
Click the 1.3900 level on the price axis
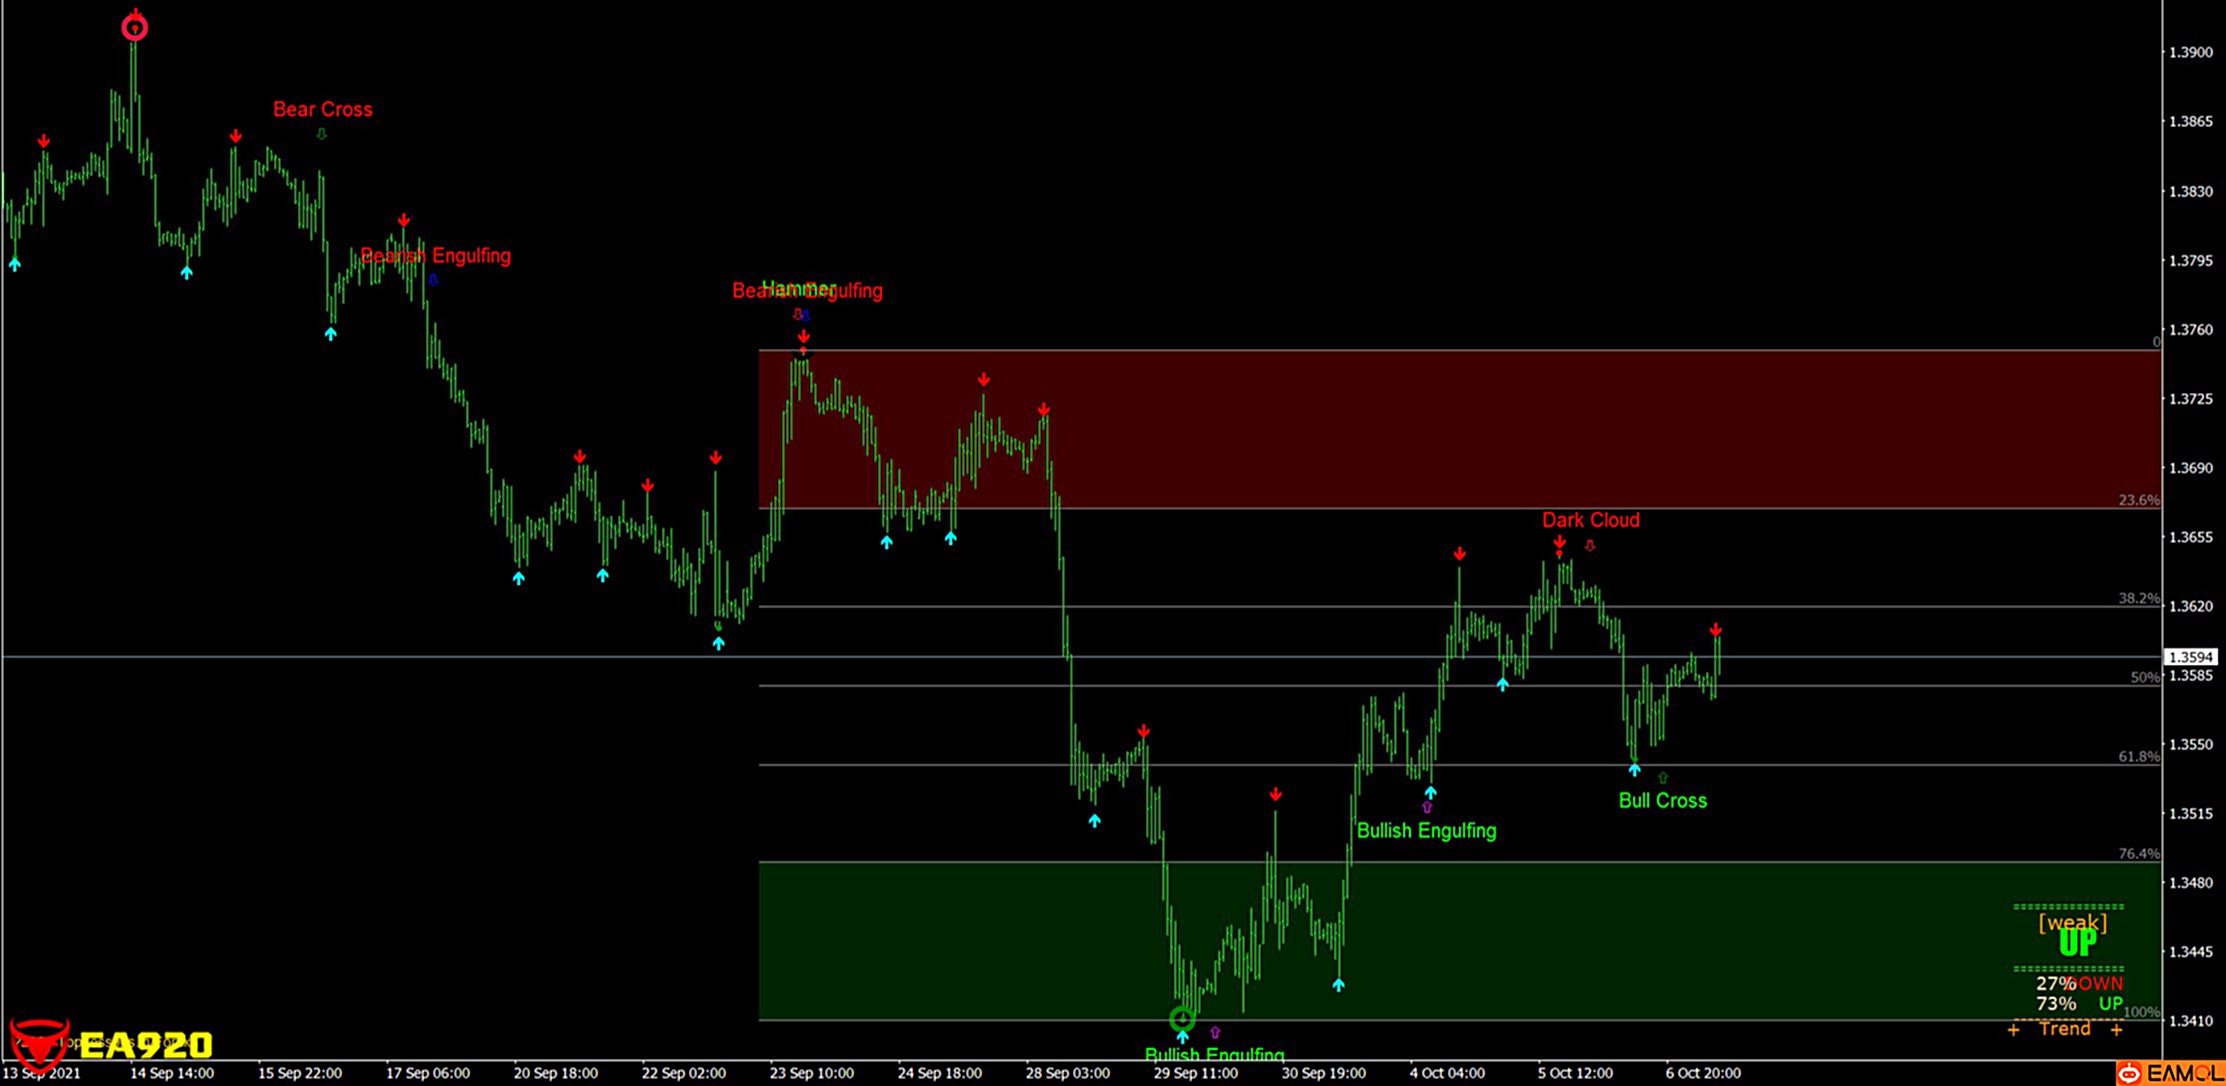click(x=2190, y=52)
